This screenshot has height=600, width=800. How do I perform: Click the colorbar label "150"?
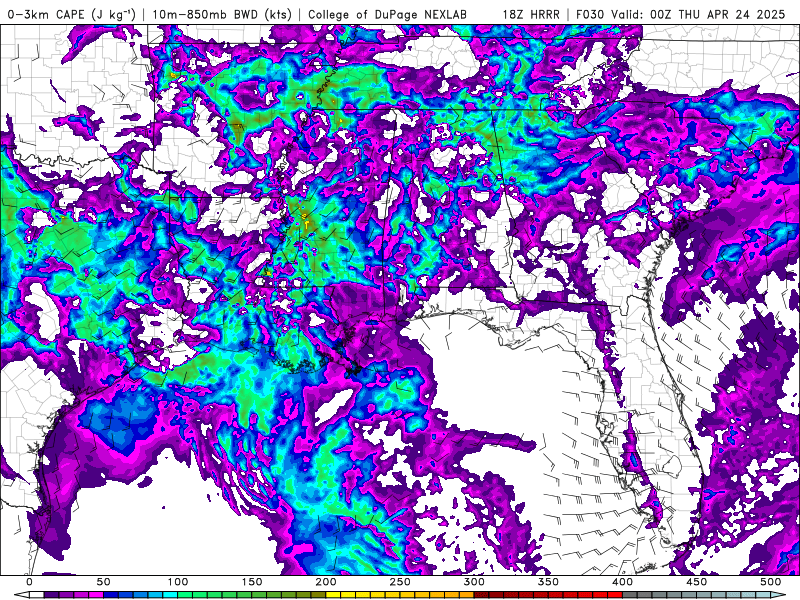[252, 582]
